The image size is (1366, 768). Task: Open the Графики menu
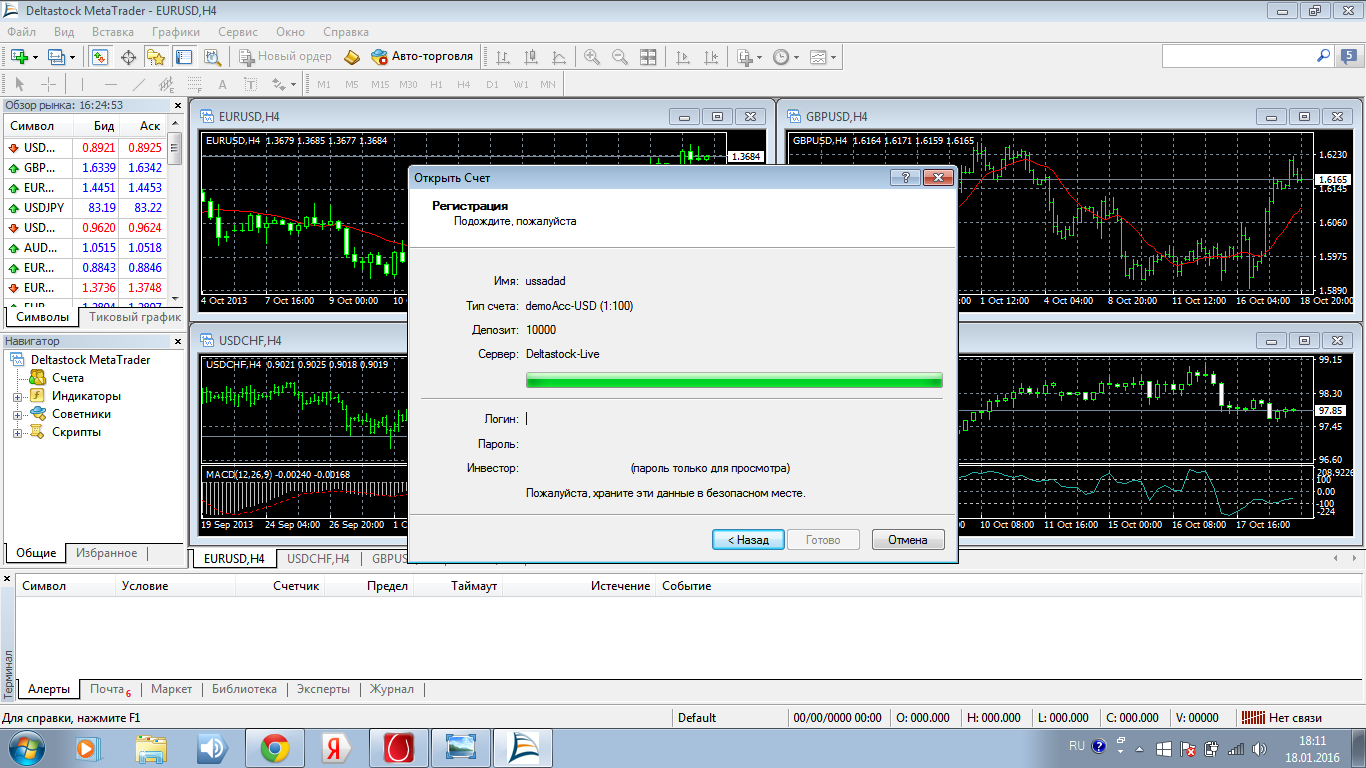point(176,32)
